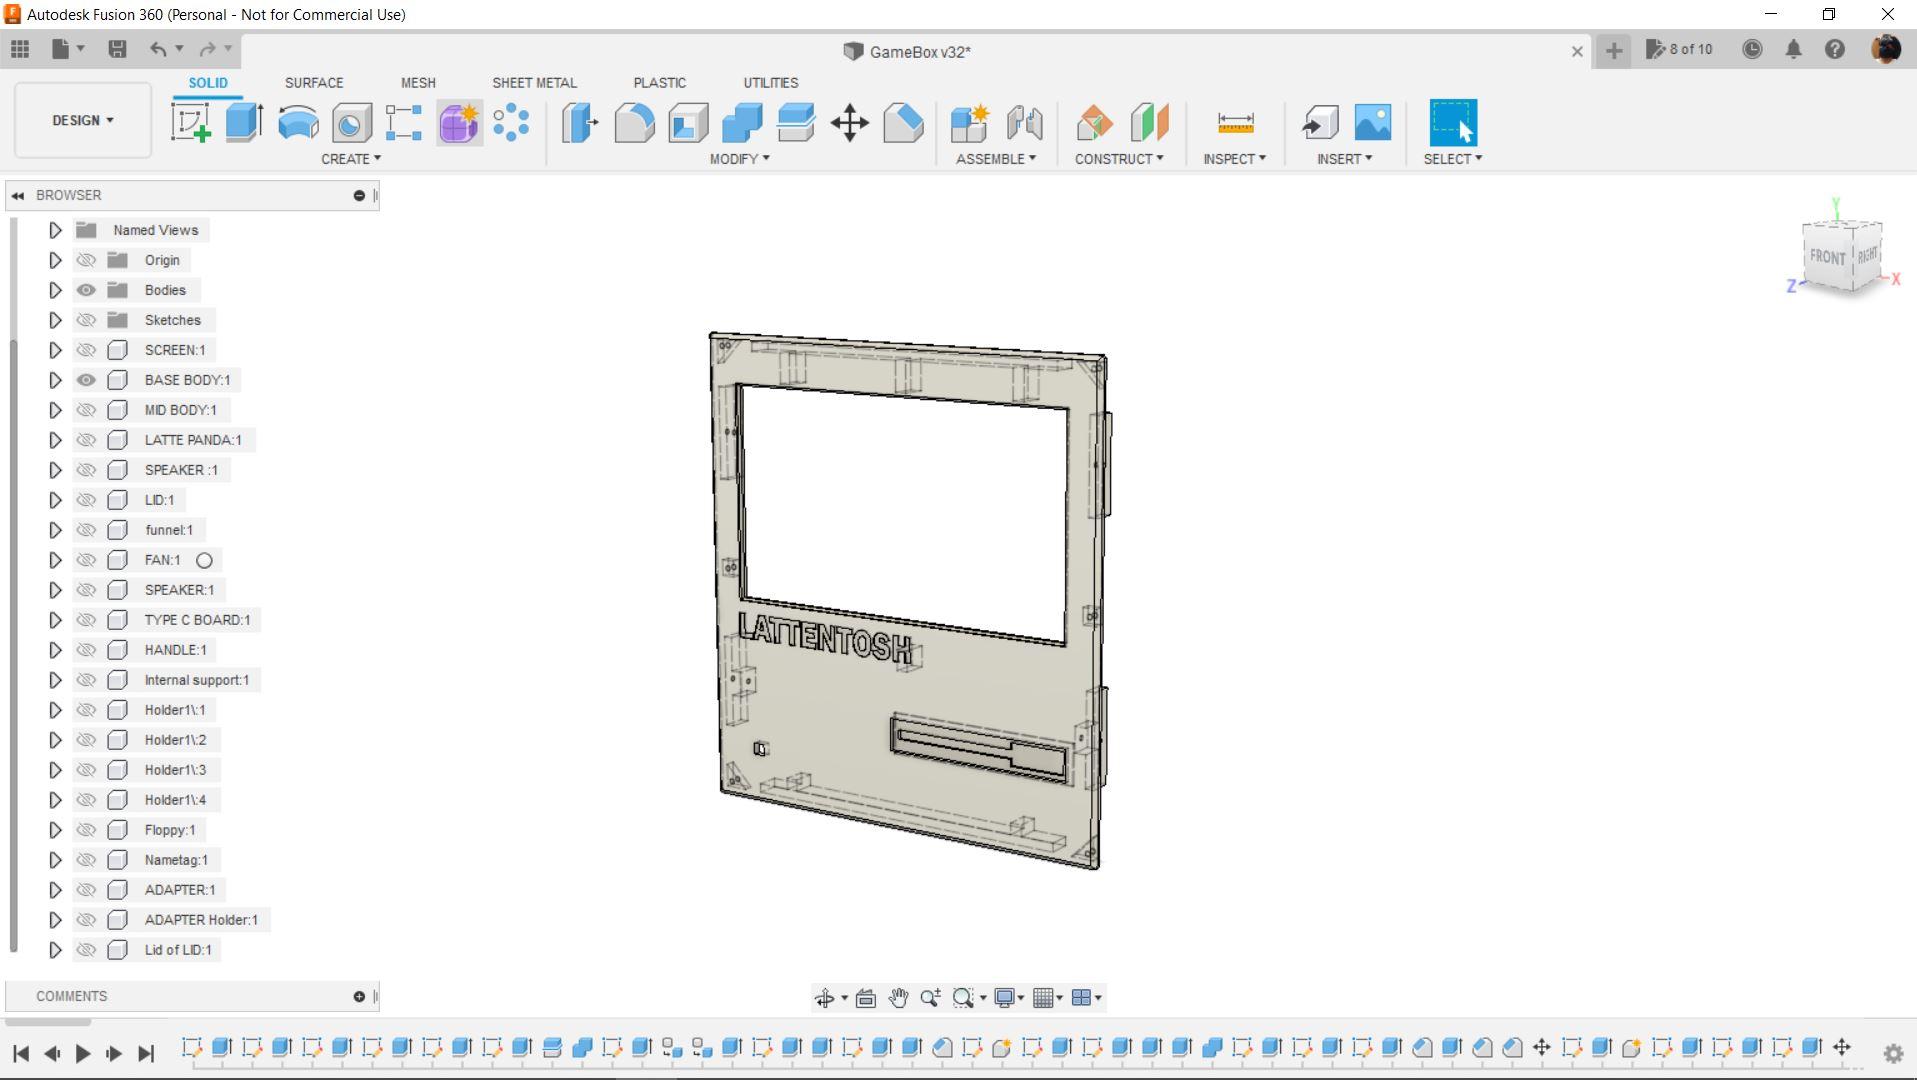Open the CONSTRUCT menu
Screen dimensions: 1917x1080
click(1119, 159)
